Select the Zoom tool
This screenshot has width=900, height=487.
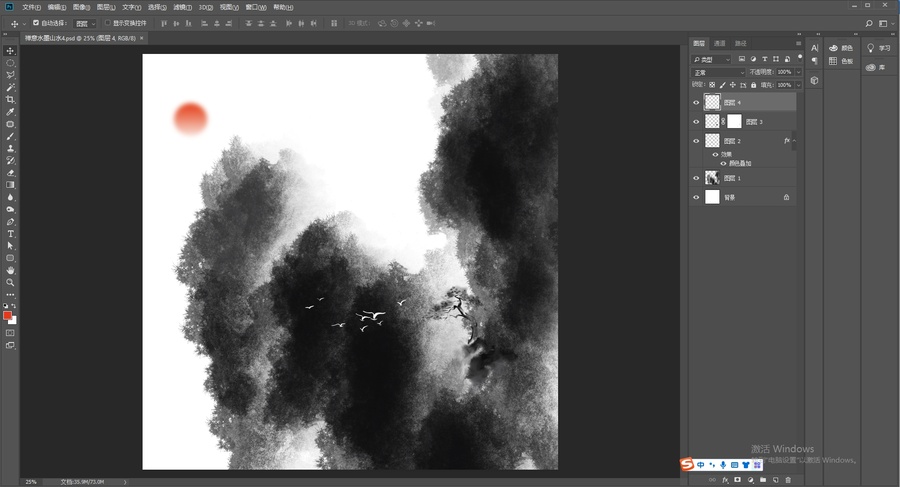[x=10, y=283]
